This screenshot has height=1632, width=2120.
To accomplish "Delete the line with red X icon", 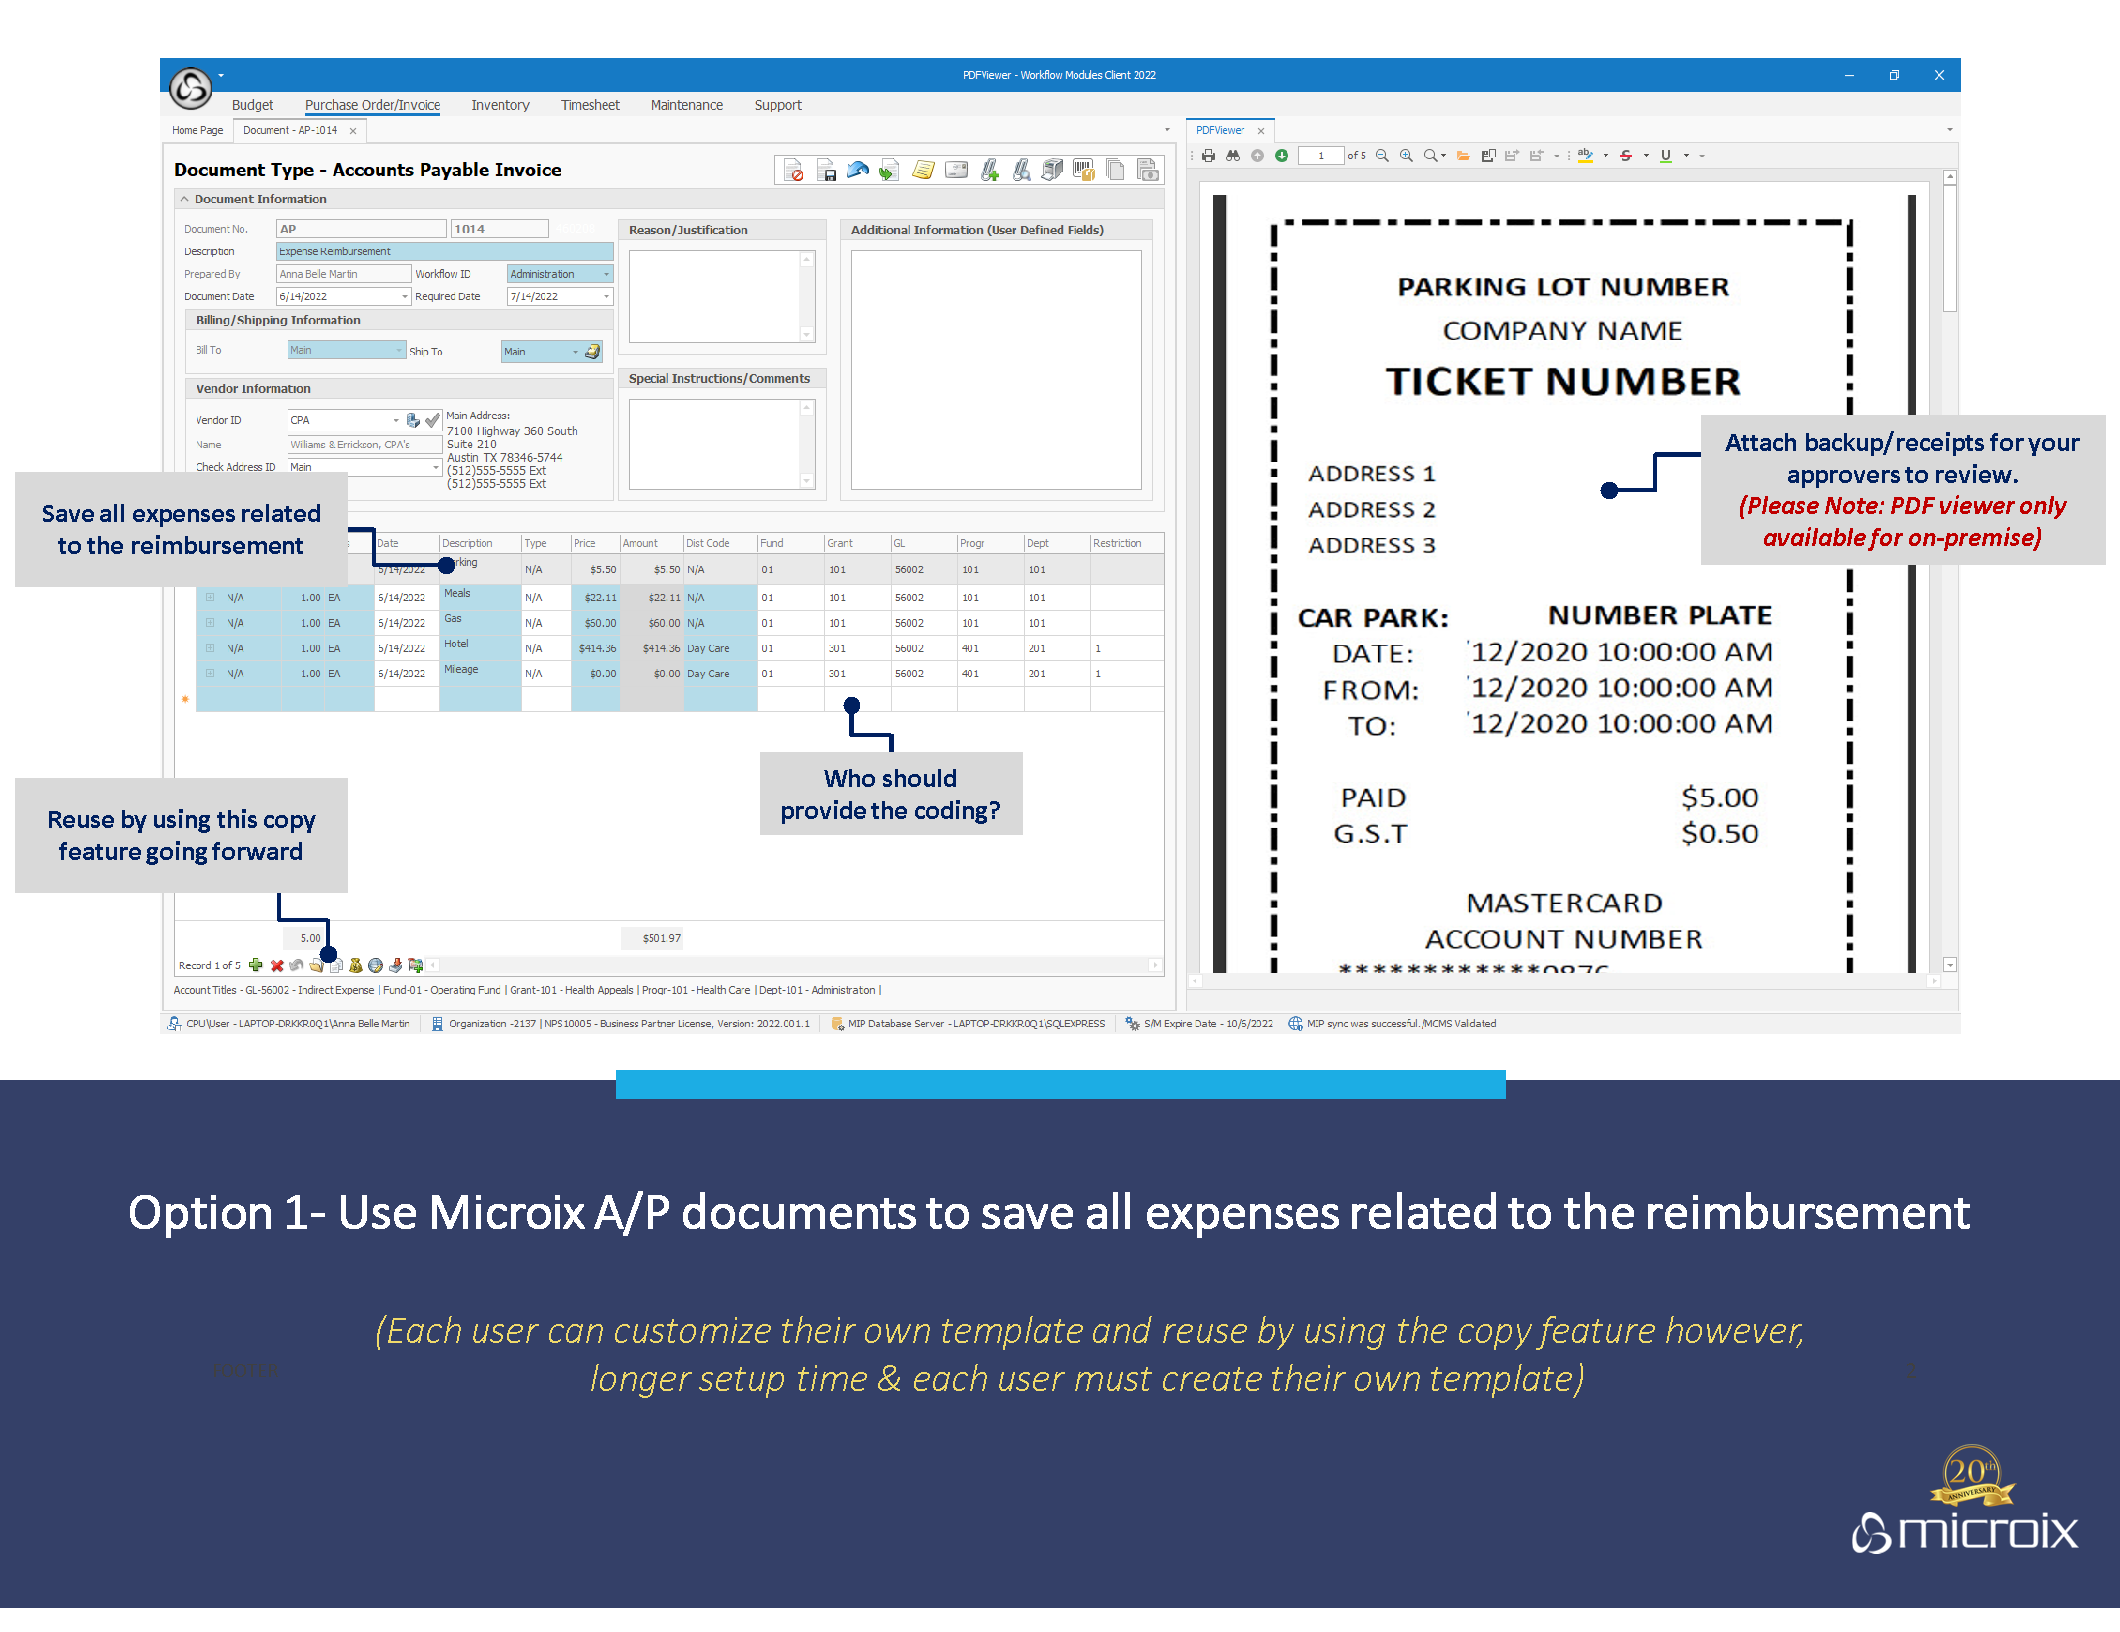I will (x=277, y=965).
